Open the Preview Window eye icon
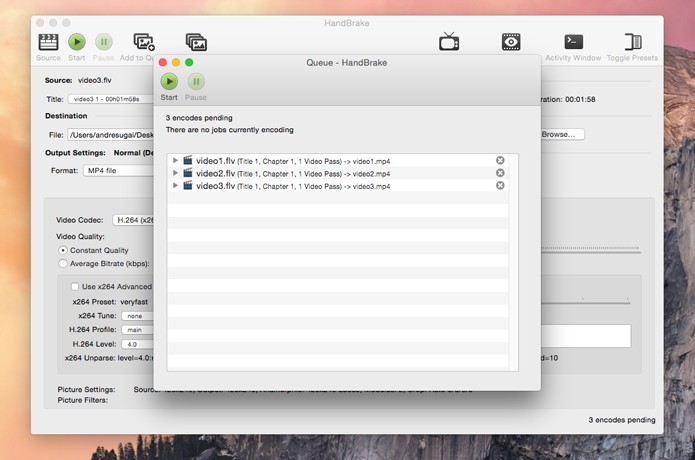Image resolution: width=695 pixels, height=460 pixels. point(511,42)
